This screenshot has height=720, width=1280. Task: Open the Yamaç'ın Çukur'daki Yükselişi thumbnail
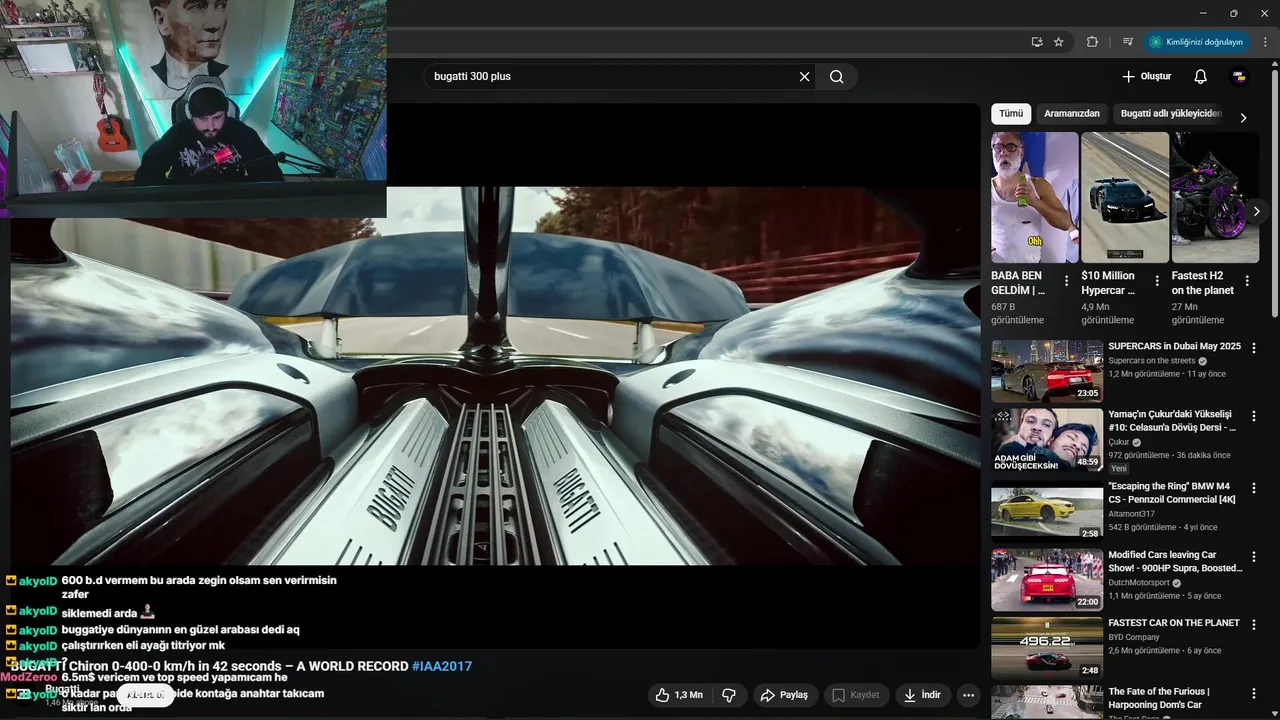[x=1047, y=439]
